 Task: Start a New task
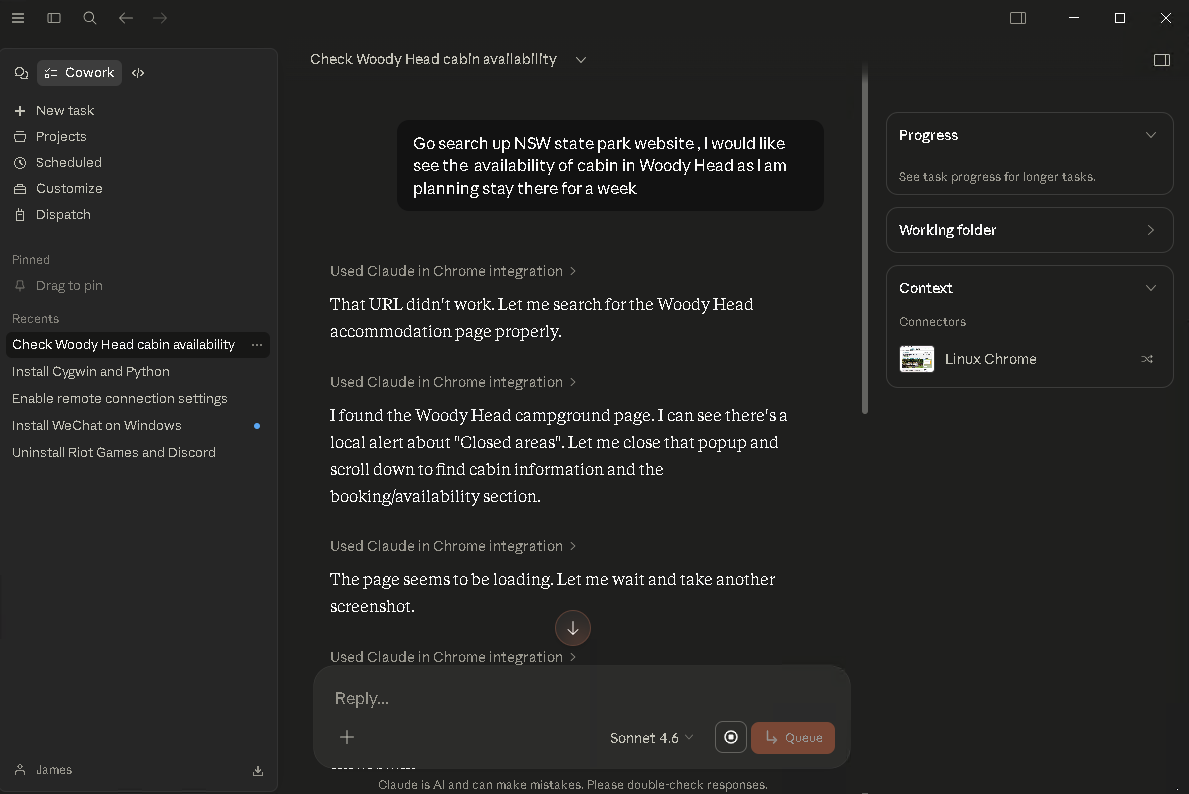pyautogui.click(x=65, y=110)
